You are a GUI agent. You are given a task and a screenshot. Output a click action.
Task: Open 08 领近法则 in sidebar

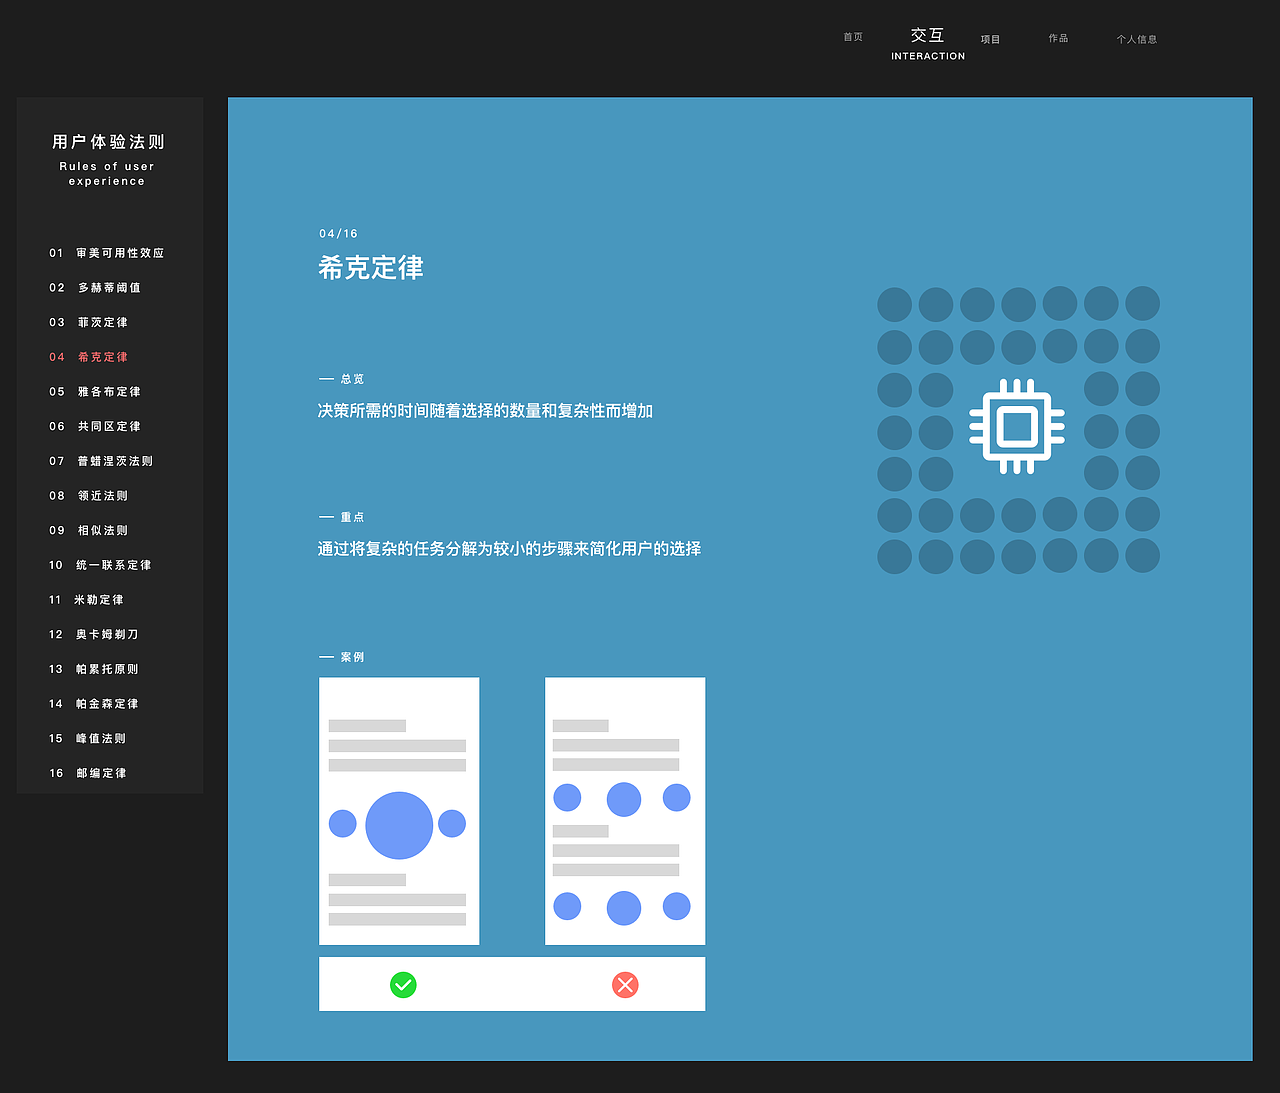click(89, 496)
